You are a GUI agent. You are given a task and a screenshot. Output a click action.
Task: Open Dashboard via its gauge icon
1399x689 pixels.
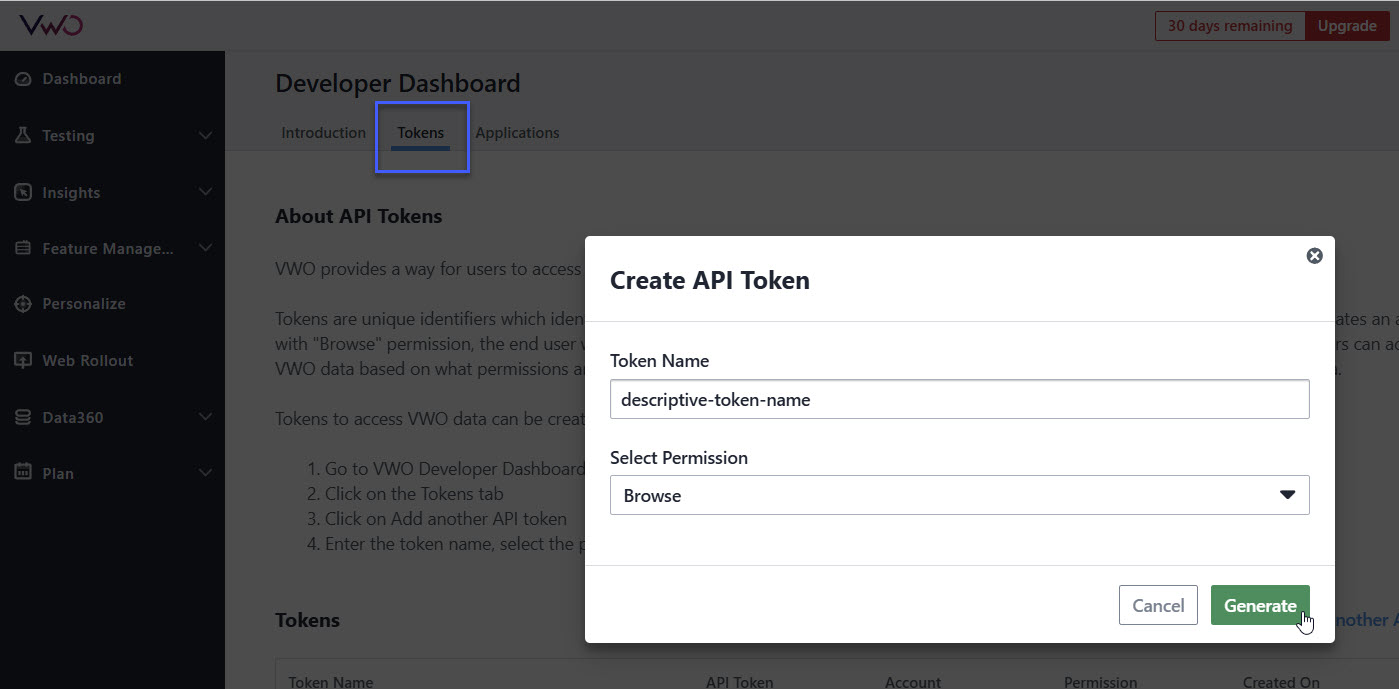click(23, 79)
